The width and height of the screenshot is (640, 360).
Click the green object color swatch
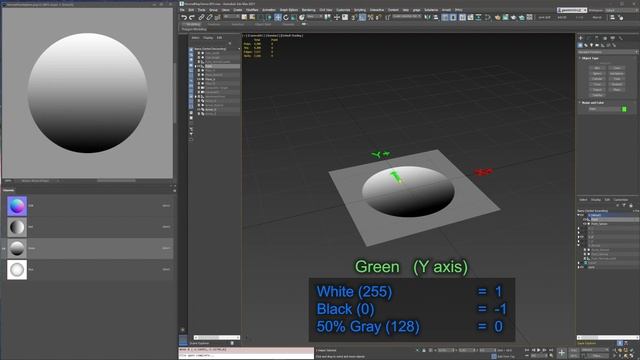click(624, 109)
